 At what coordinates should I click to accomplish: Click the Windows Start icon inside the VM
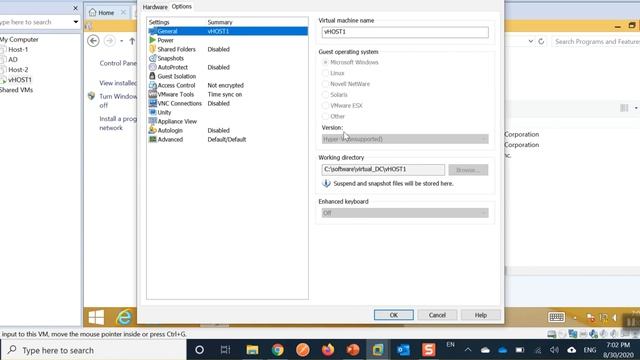tap(96, 317)
